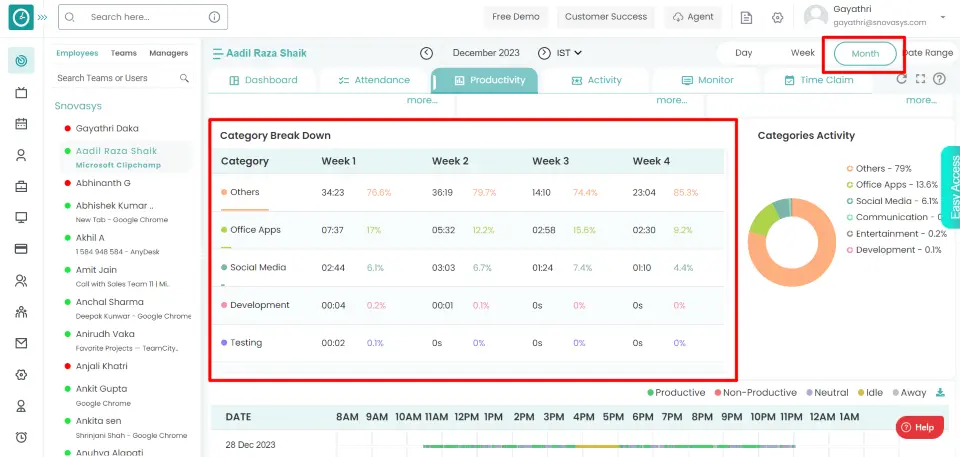
Task: Click Office Apps - 13.6% legend entry
Action: (892, 184)
